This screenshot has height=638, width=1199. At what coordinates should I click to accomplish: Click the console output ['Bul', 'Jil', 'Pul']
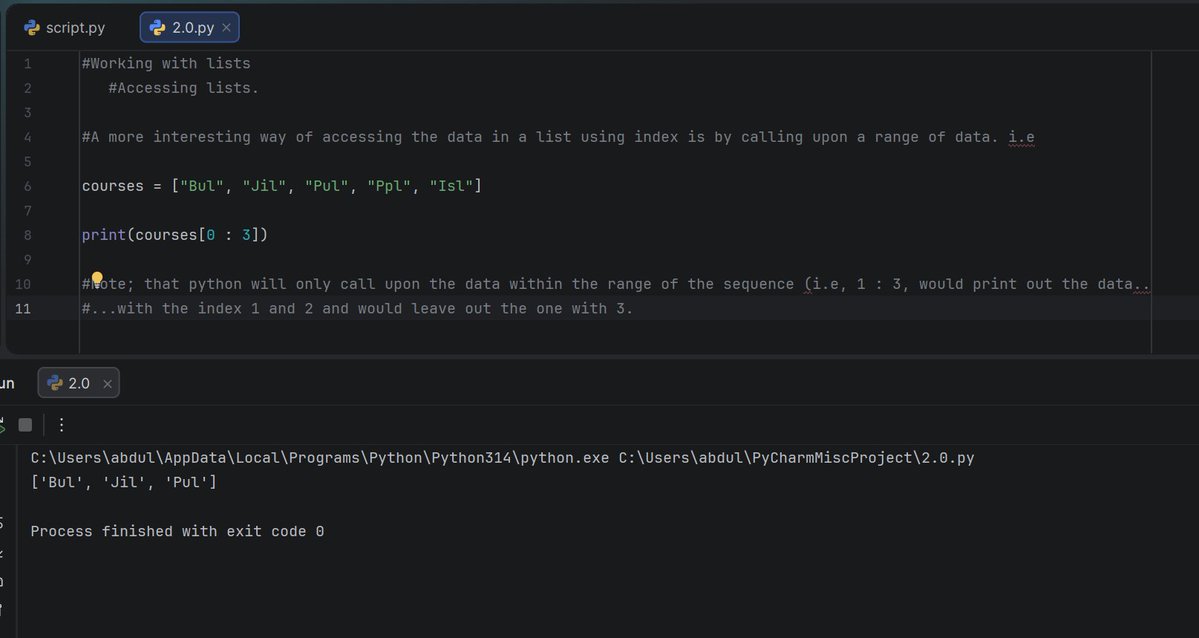(x=124, y=483)
